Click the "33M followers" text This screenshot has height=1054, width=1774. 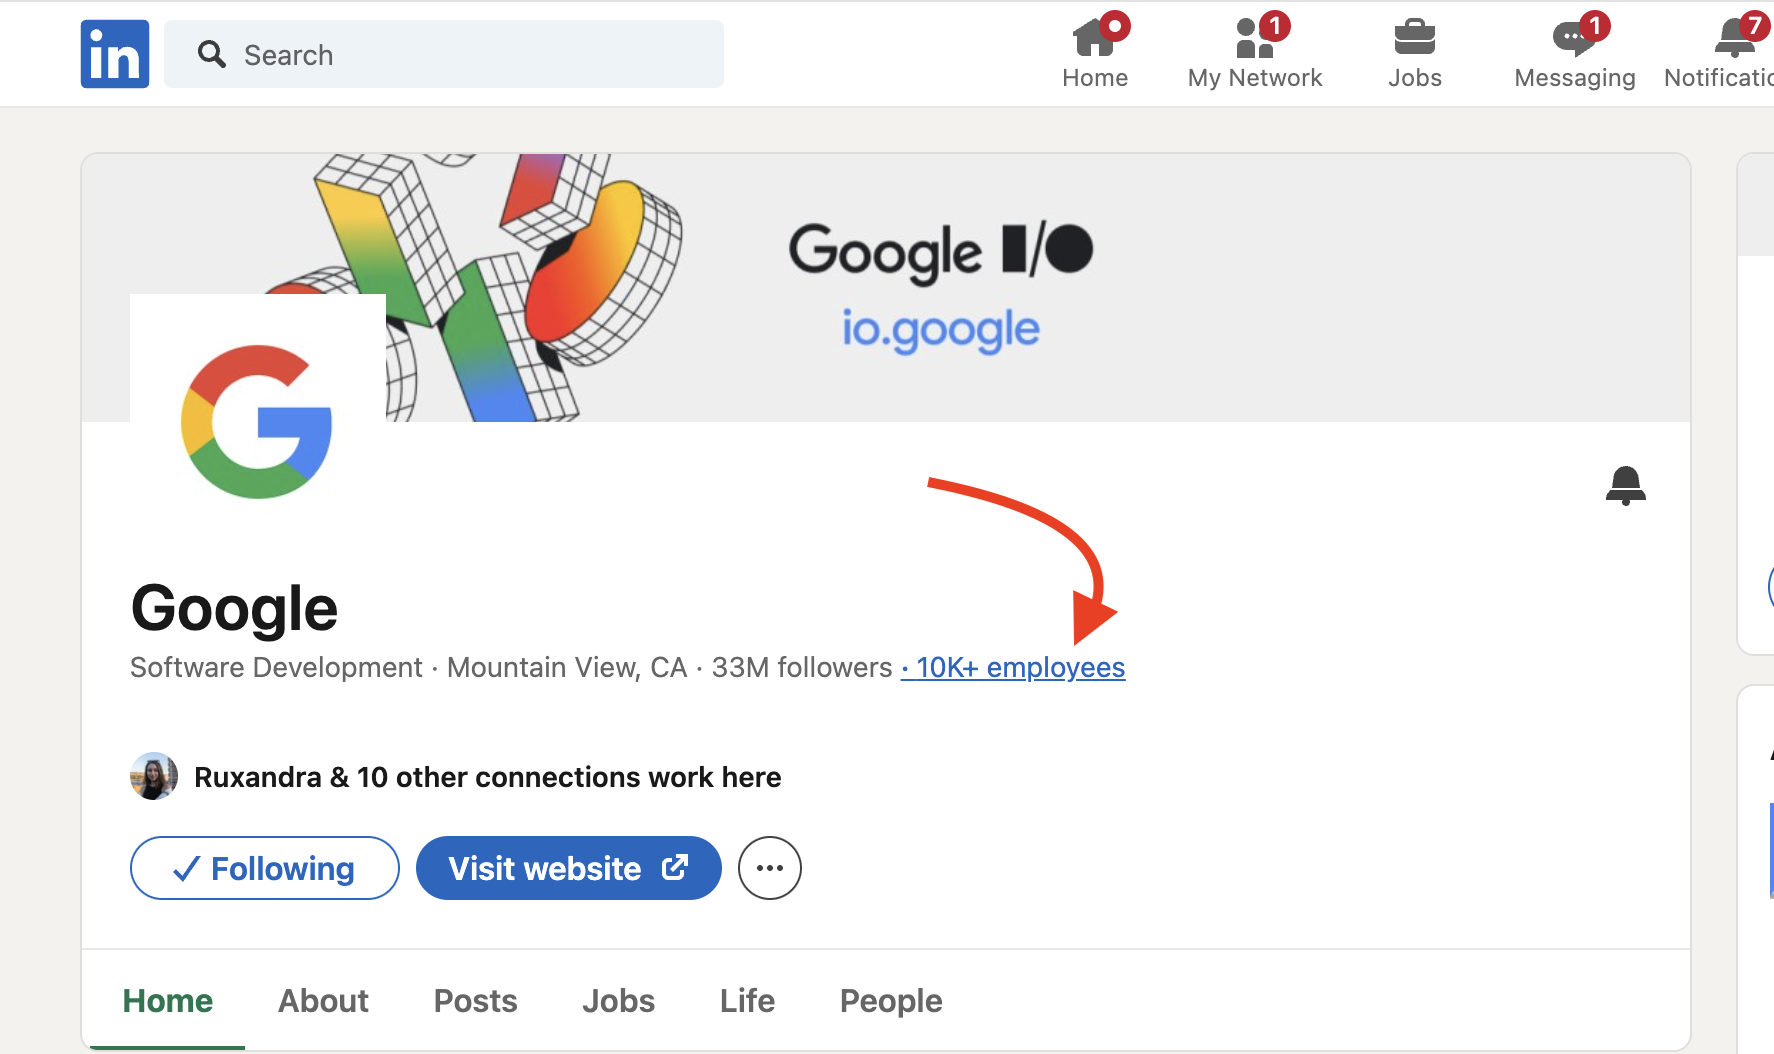coord(802,667)
